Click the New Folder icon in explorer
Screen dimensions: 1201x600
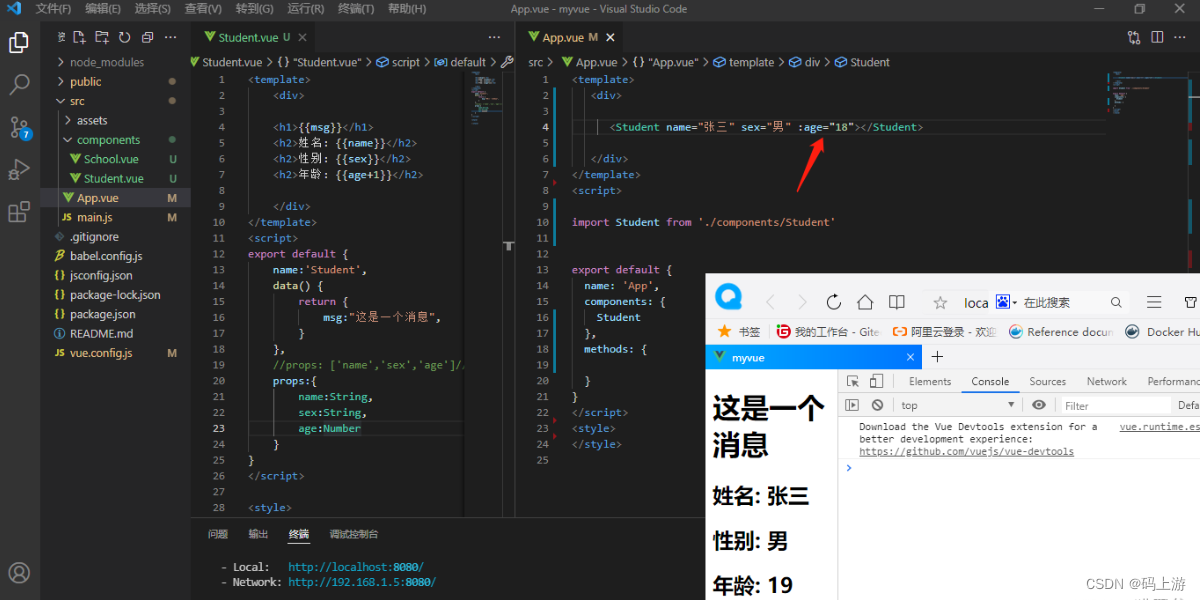coord(102,37)
